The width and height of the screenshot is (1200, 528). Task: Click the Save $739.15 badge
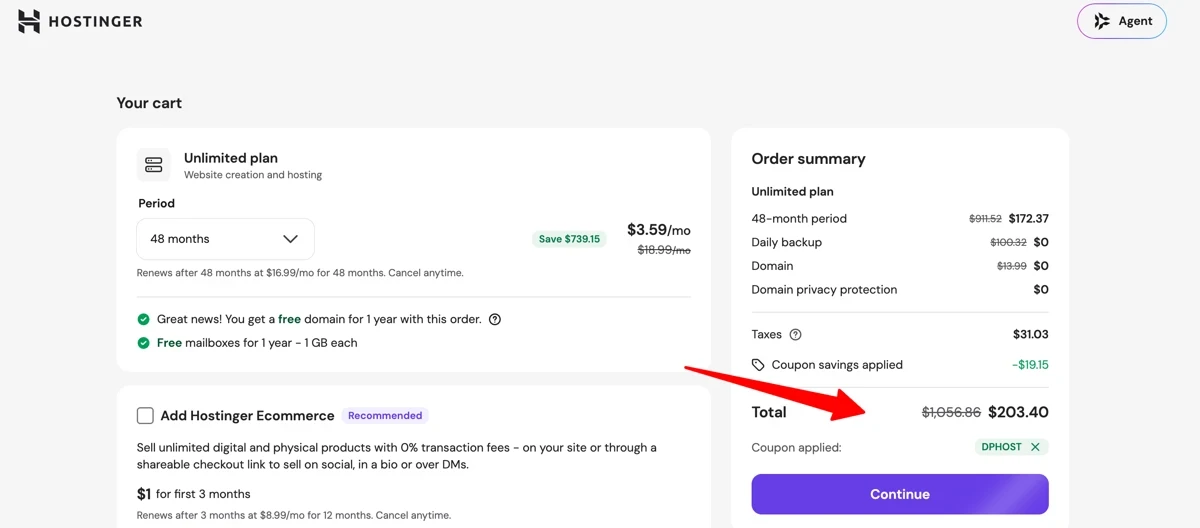click(x=569, y=239)
